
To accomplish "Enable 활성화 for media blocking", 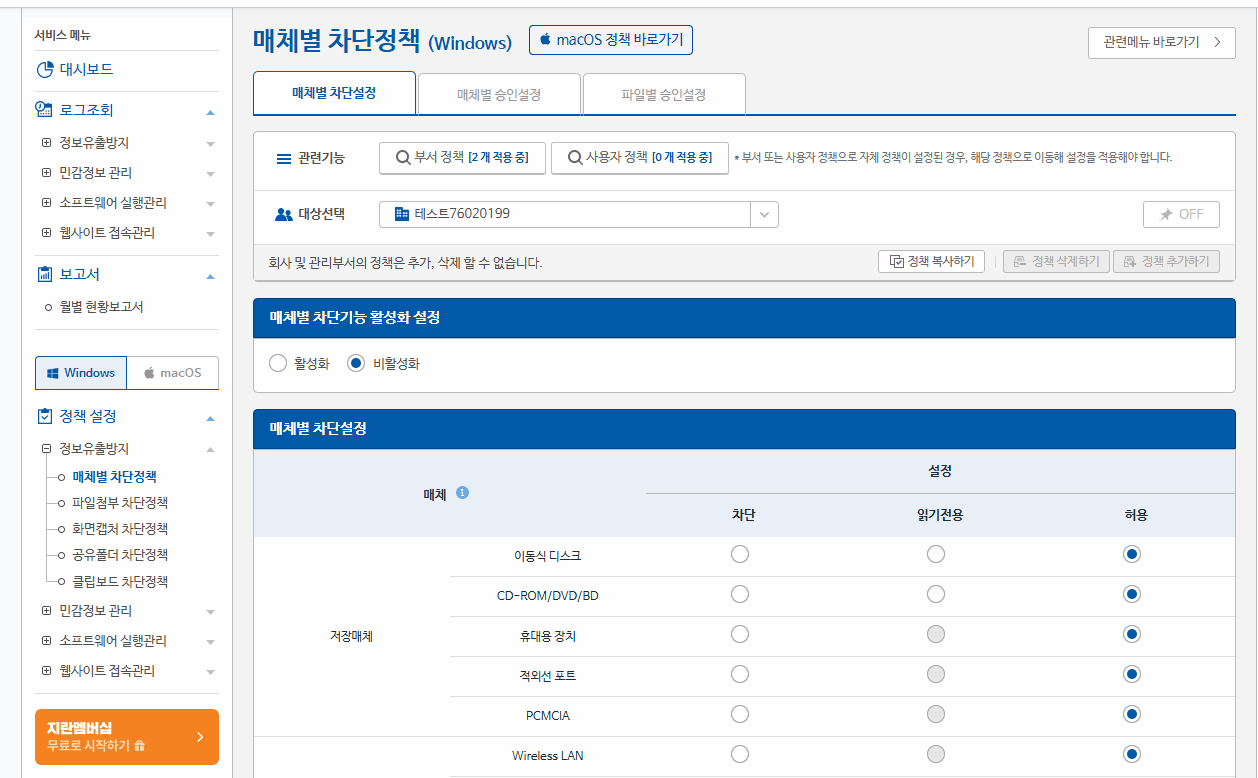I will click(x=278, y=363).
